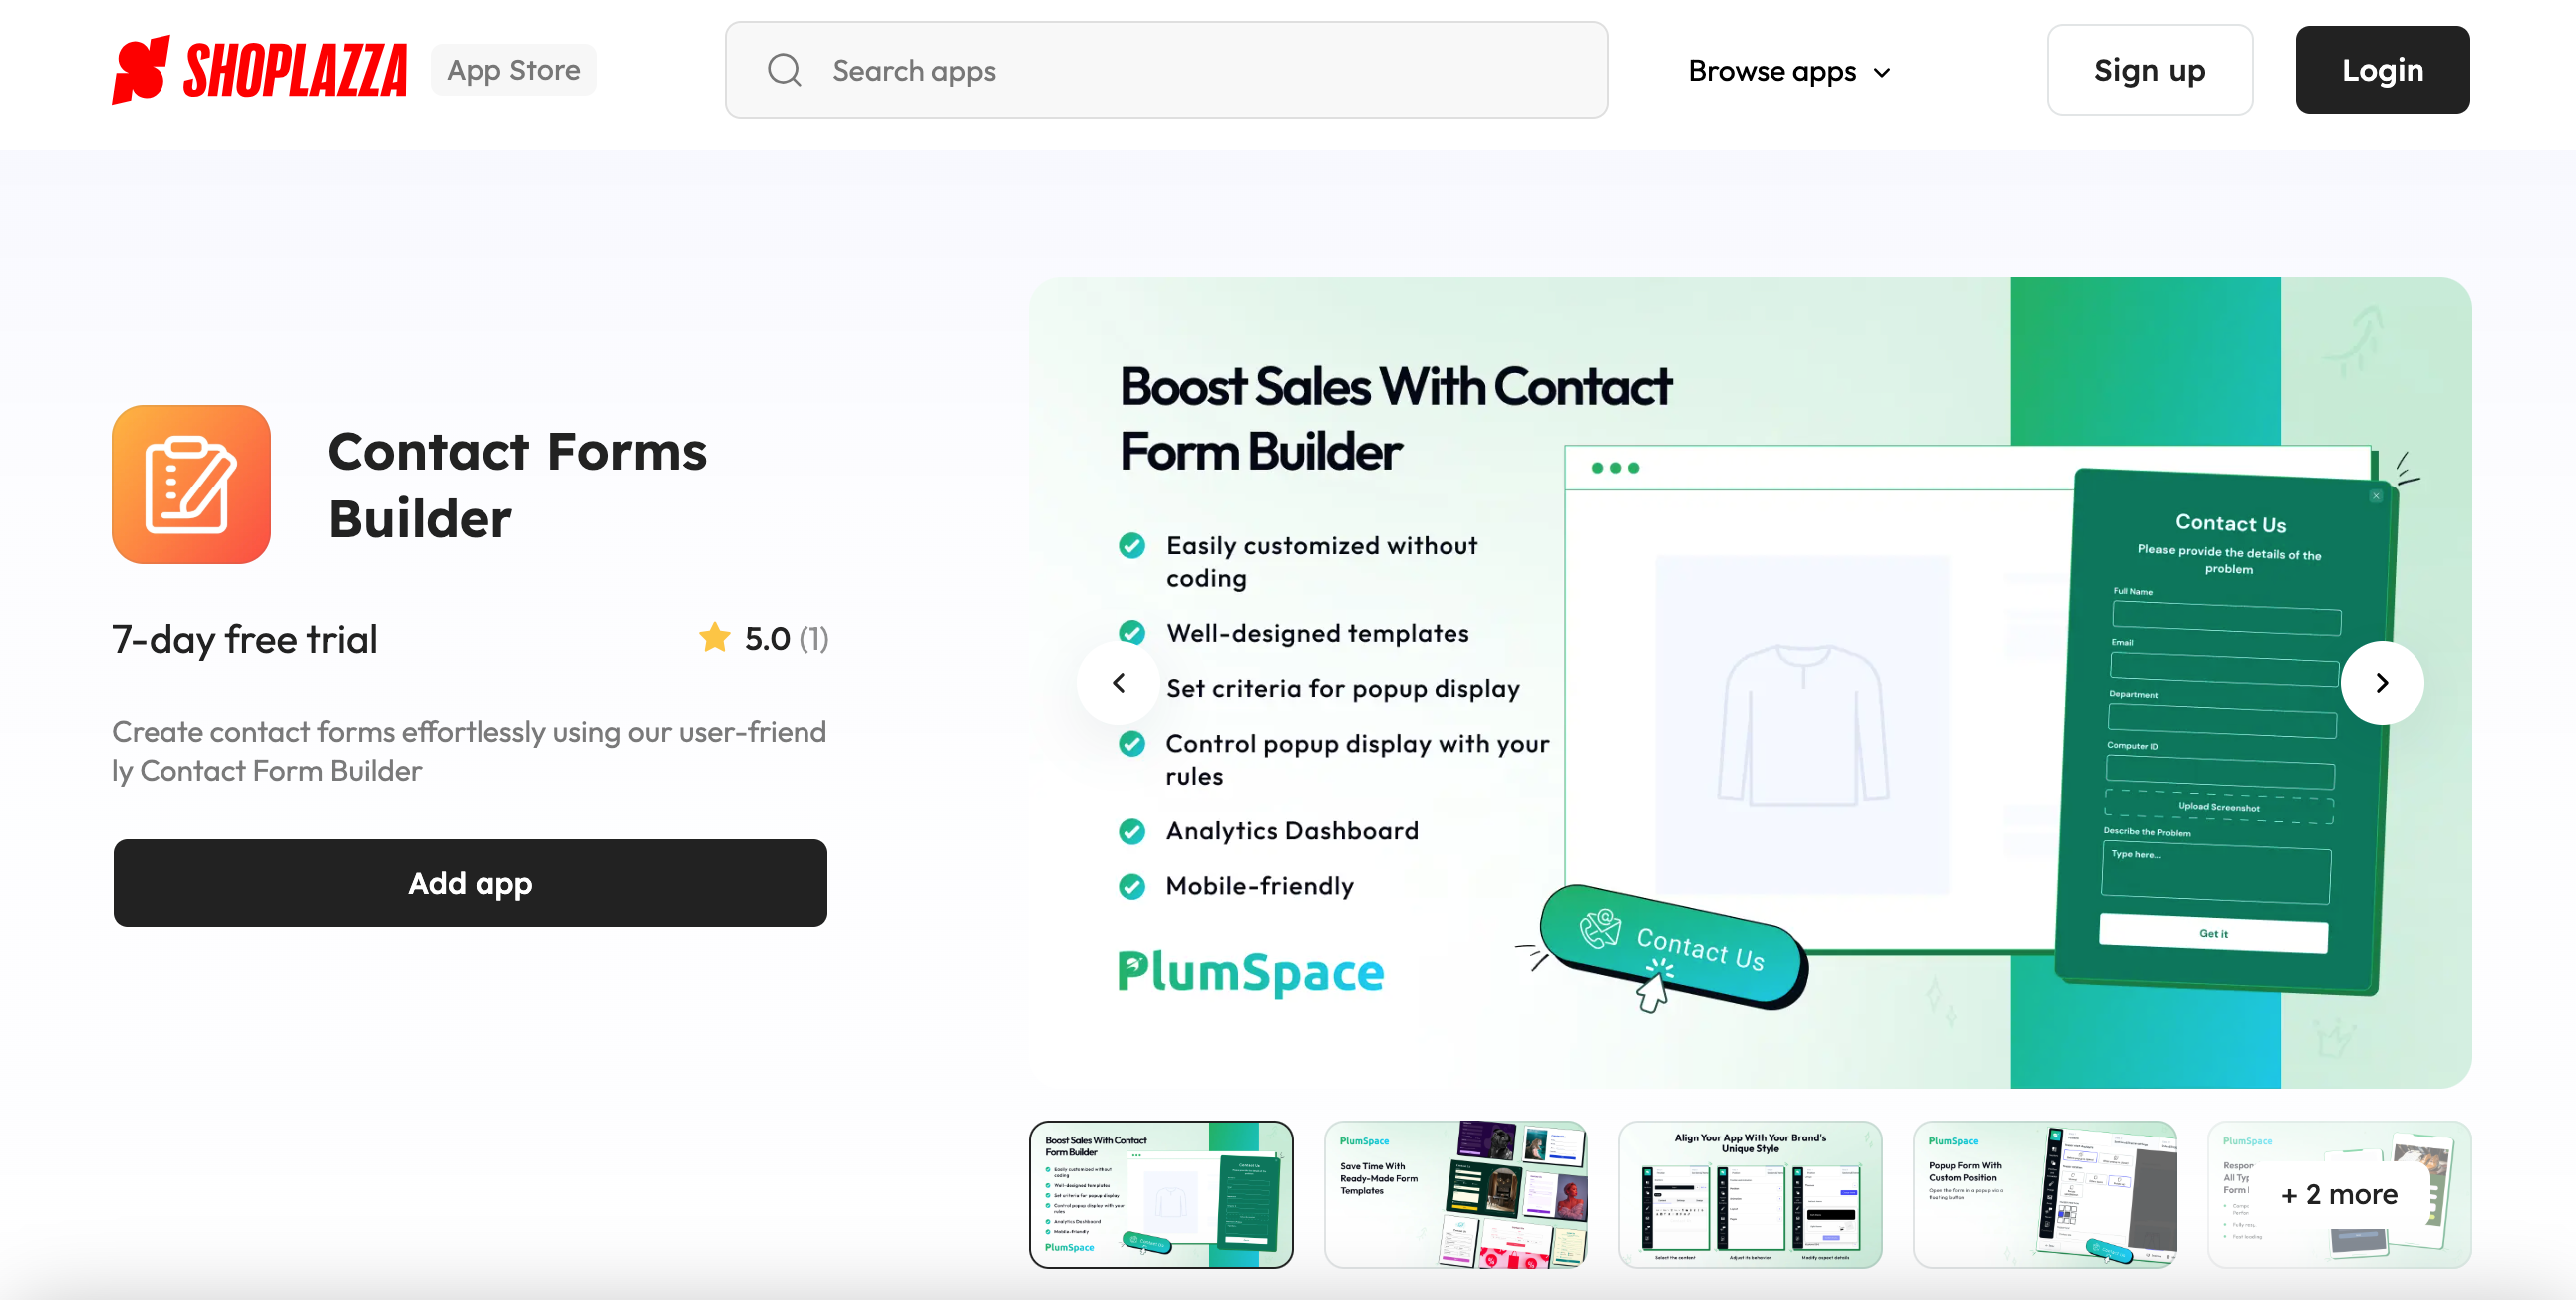Viewport: 2576px width, 1300px height.
Task: Select the App Store menu item
Action: point(515,68)
